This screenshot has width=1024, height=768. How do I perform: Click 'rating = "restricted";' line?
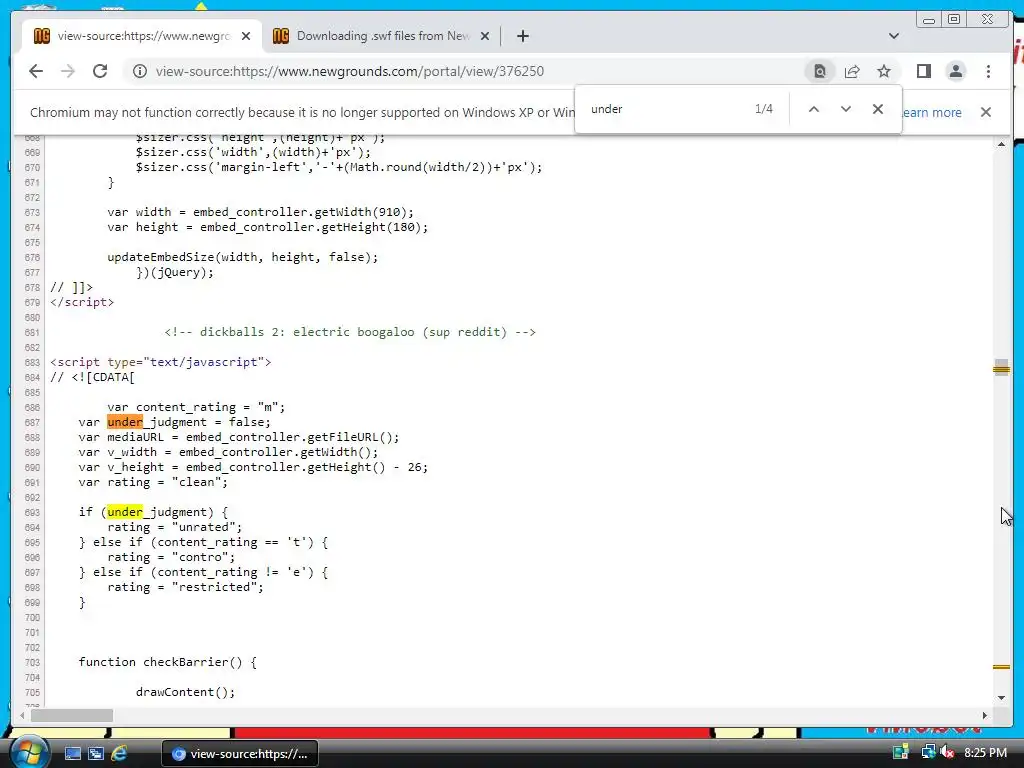[x=185, y=586]
